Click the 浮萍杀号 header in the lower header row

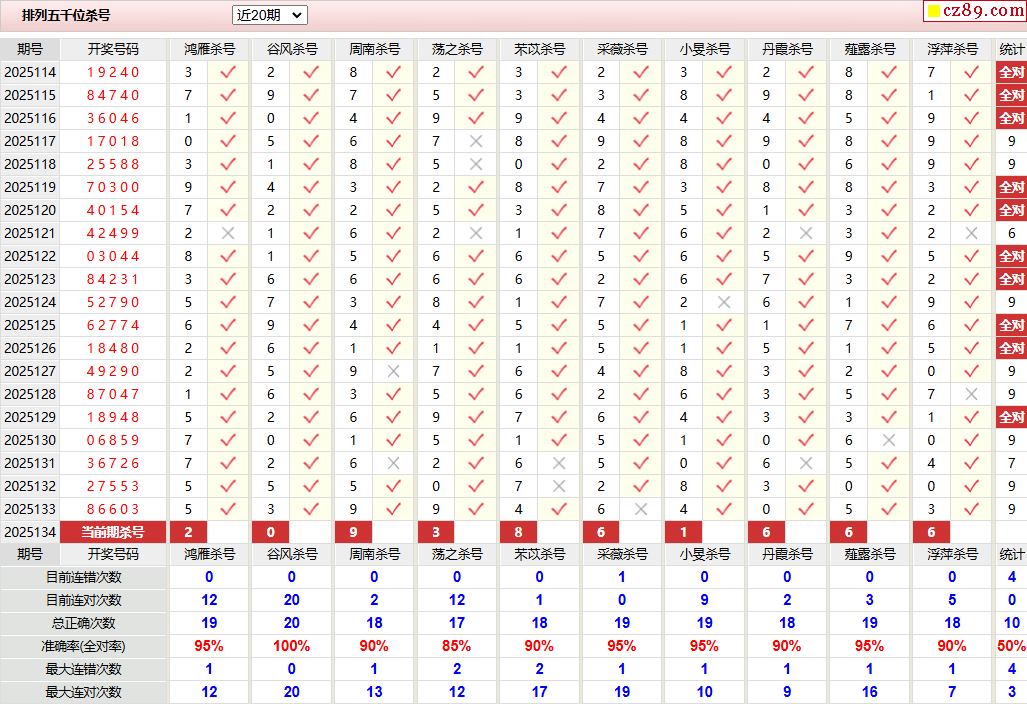[x=952, y=554]
